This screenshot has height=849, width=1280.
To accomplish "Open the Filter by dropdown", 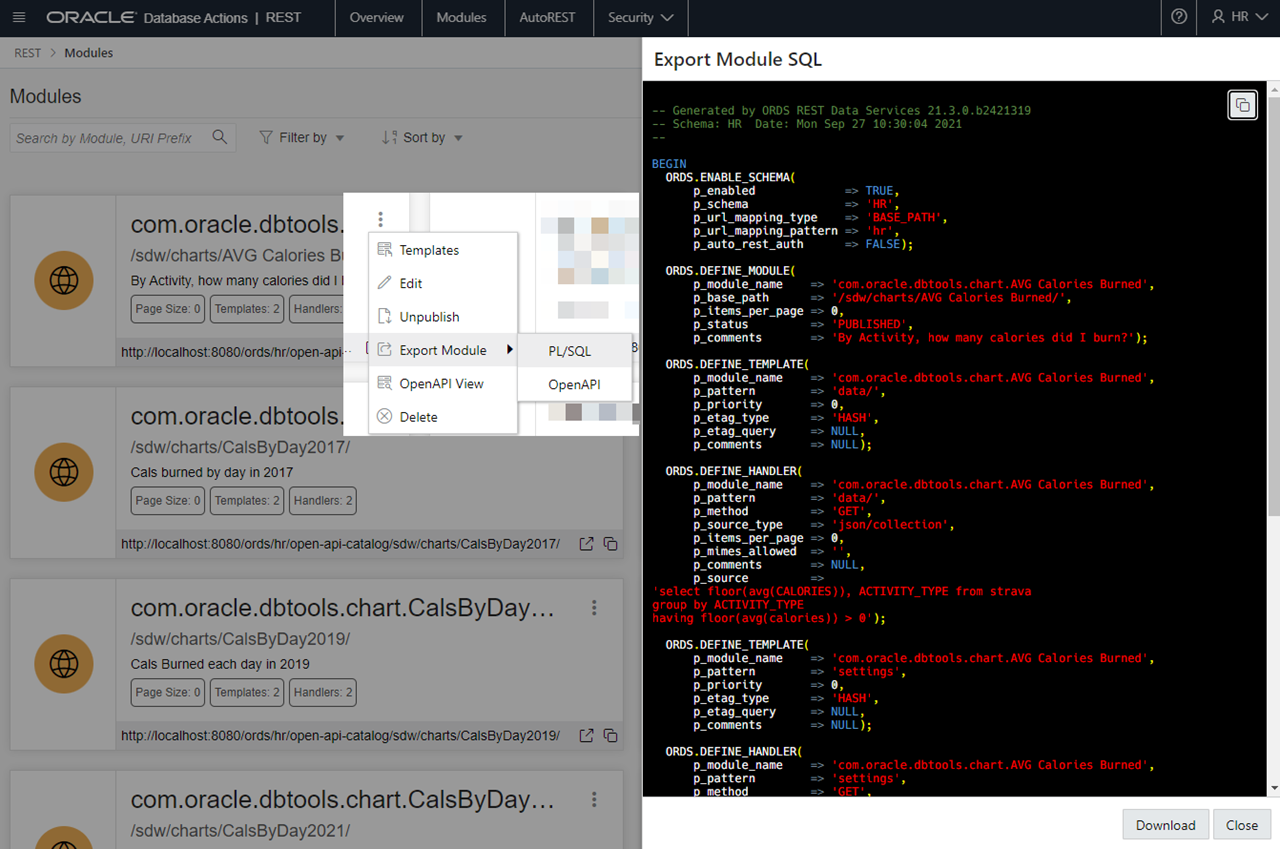I will click(302, 138).
